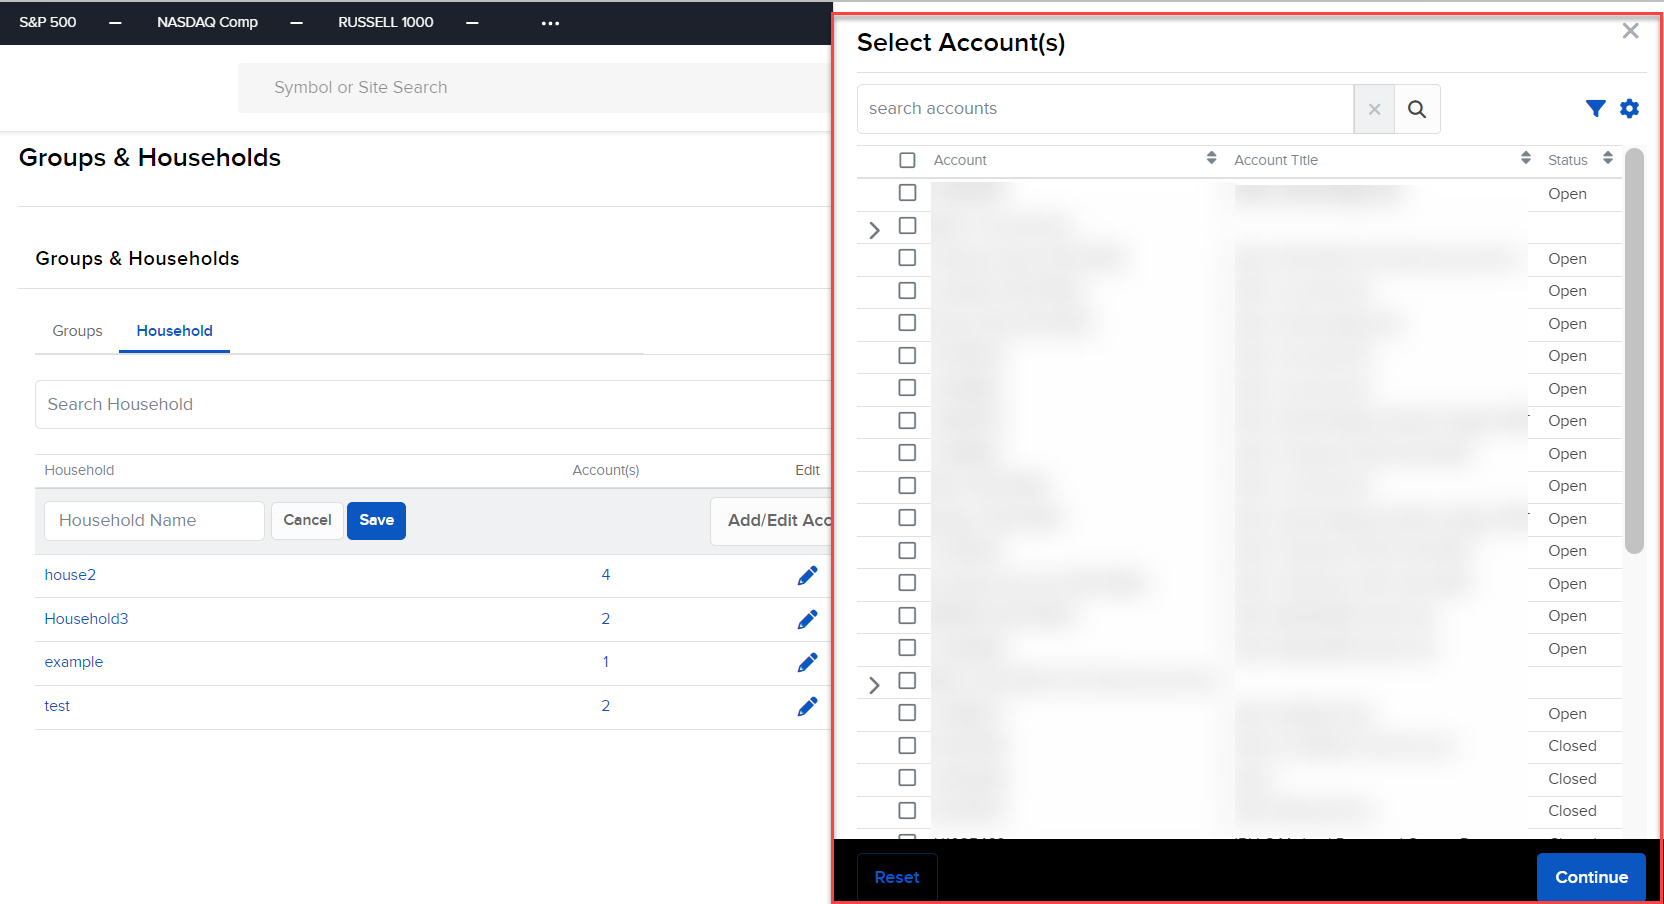Open the settings gear in Select Accounts dialog

pyautogui.click(x=1630, y=108)
